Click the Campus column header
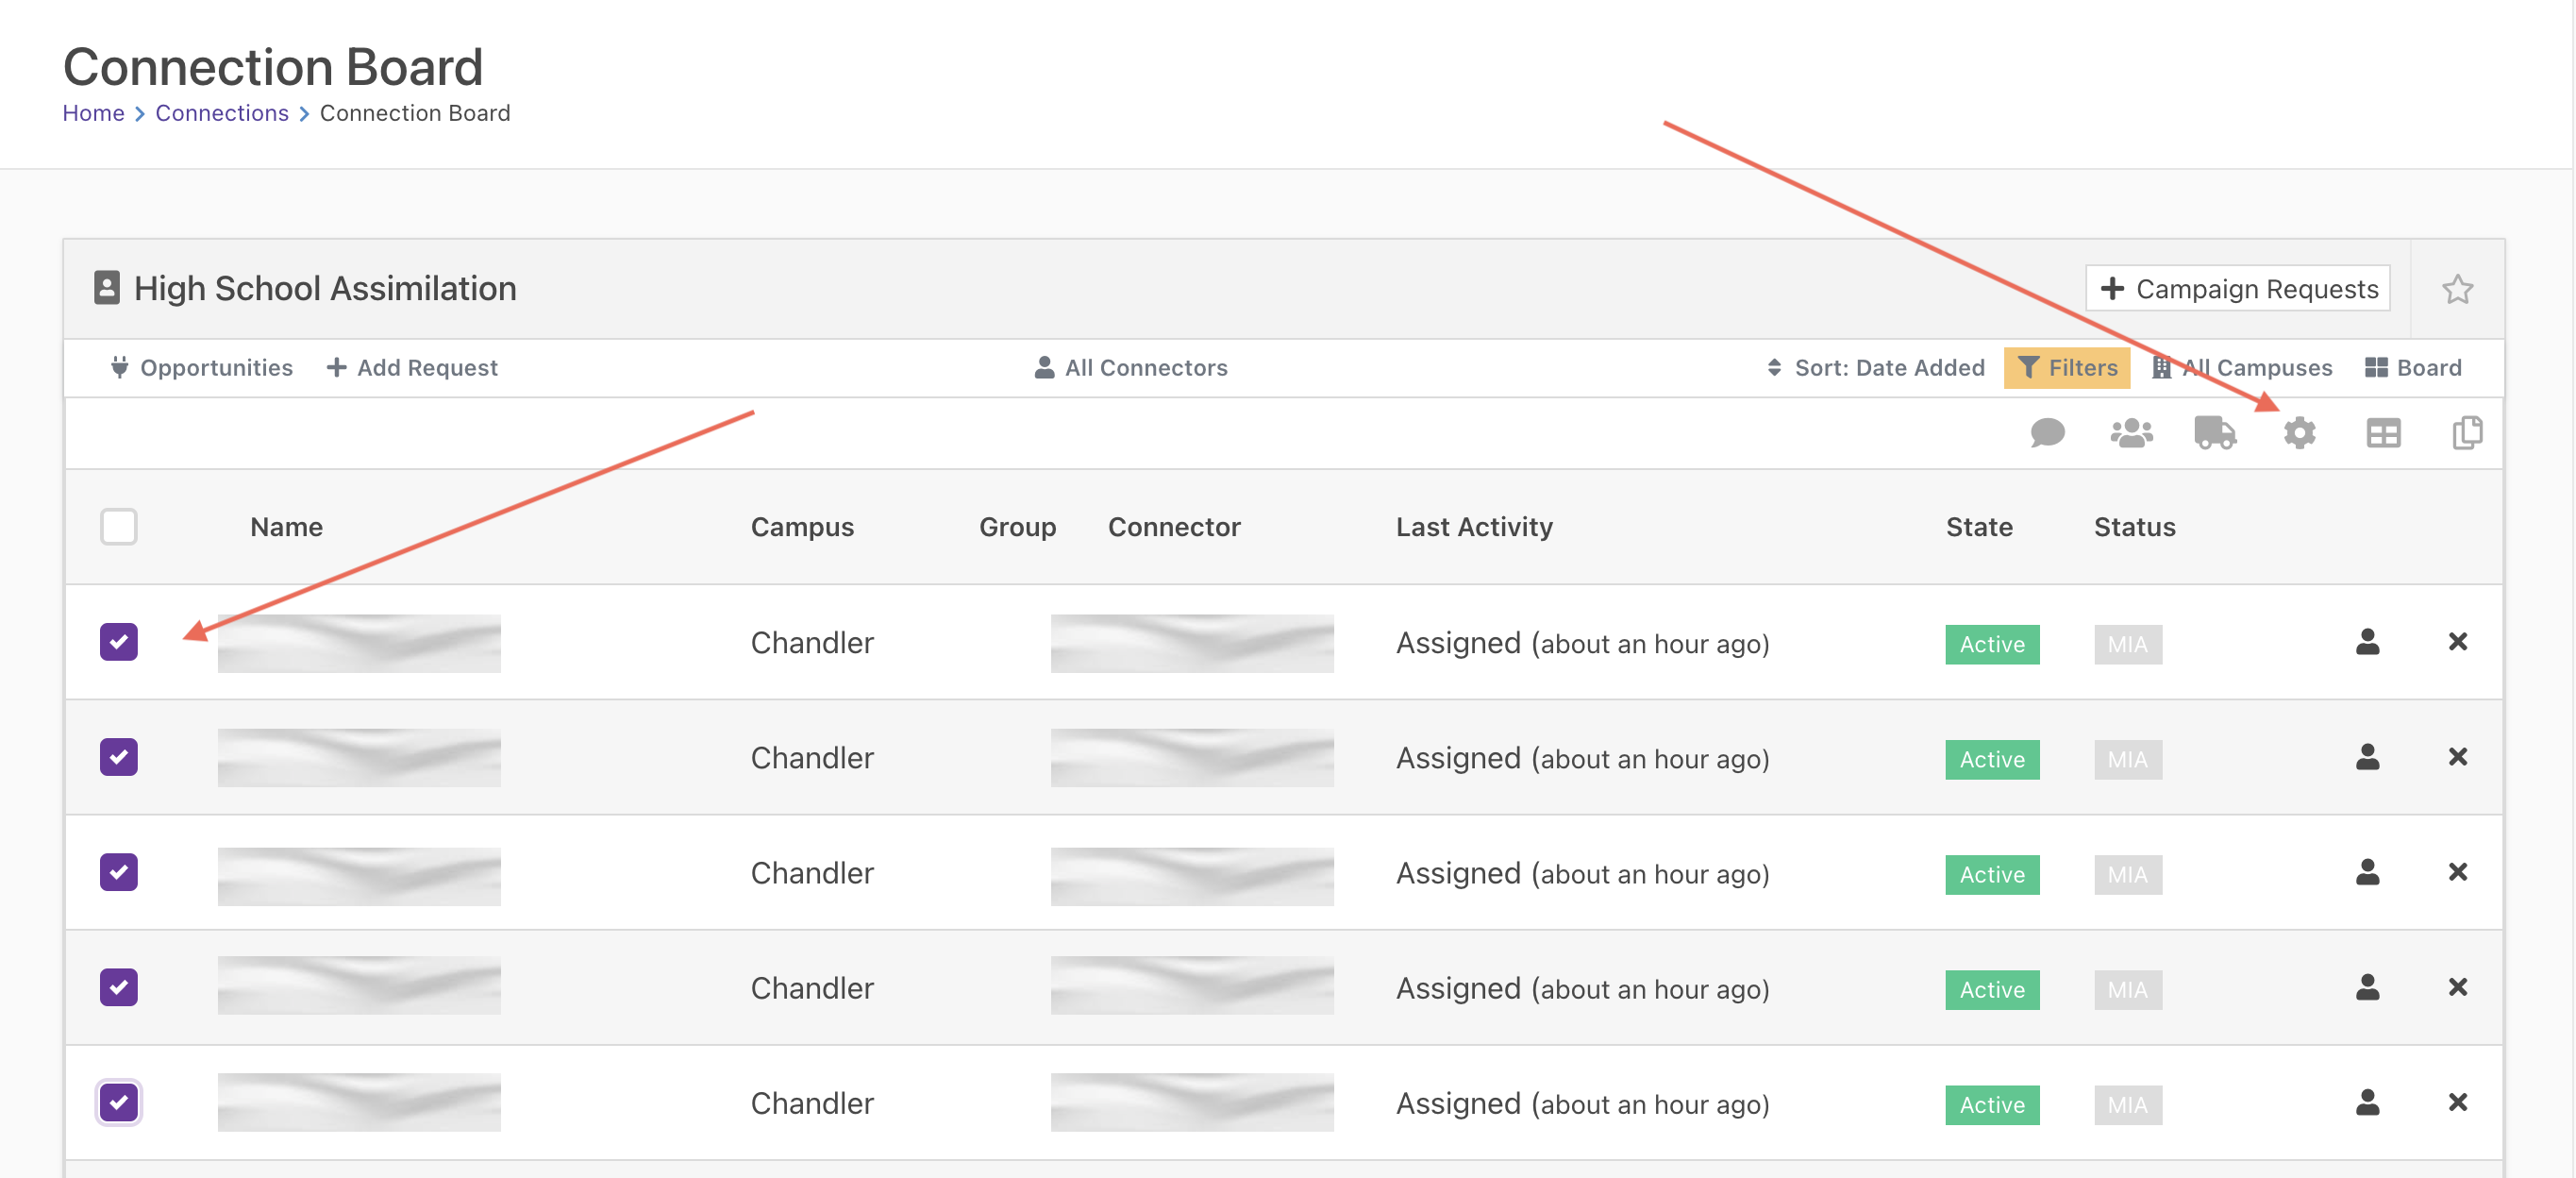The width and height of the screenshot is (2576, 1178). pos(802,527)
